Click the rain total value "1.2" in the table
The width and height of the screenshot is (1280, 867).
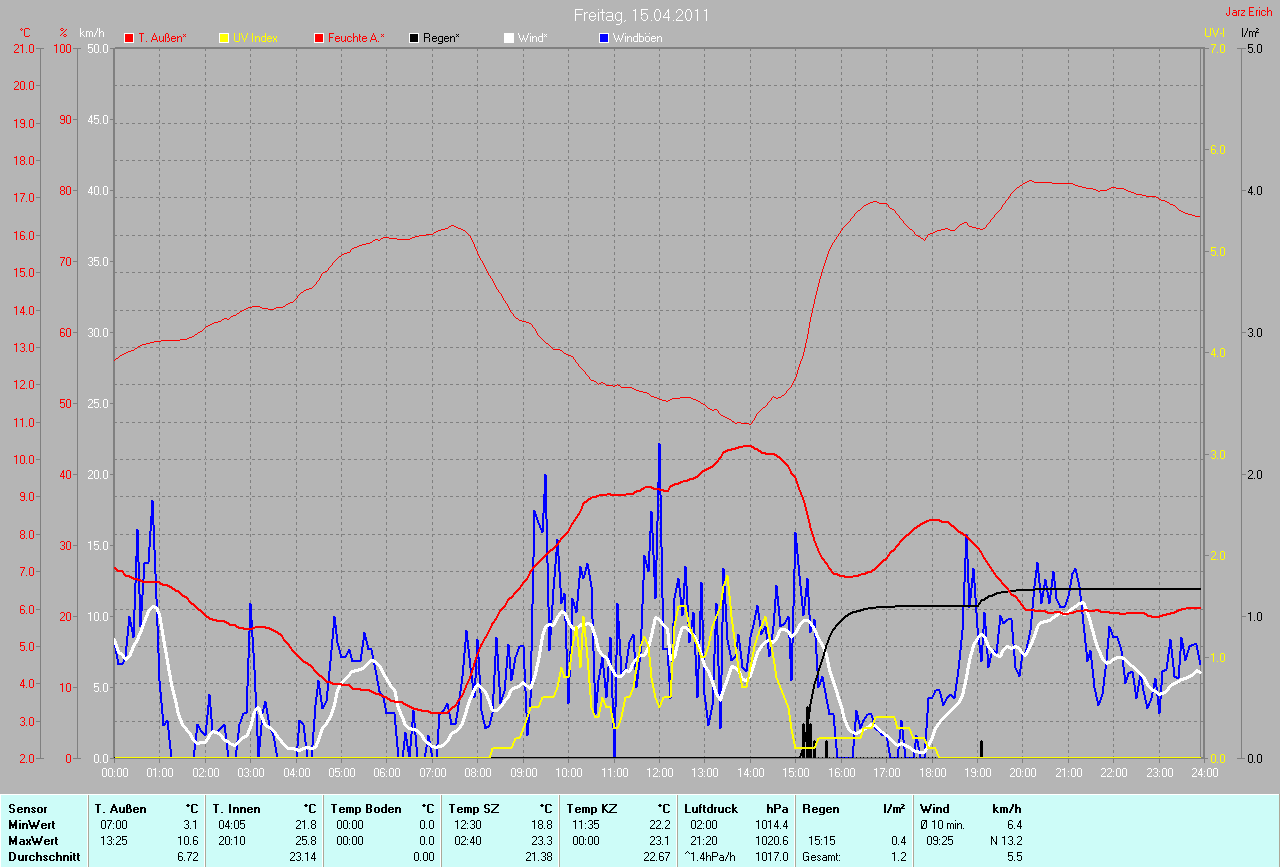[x=899, y=856]
